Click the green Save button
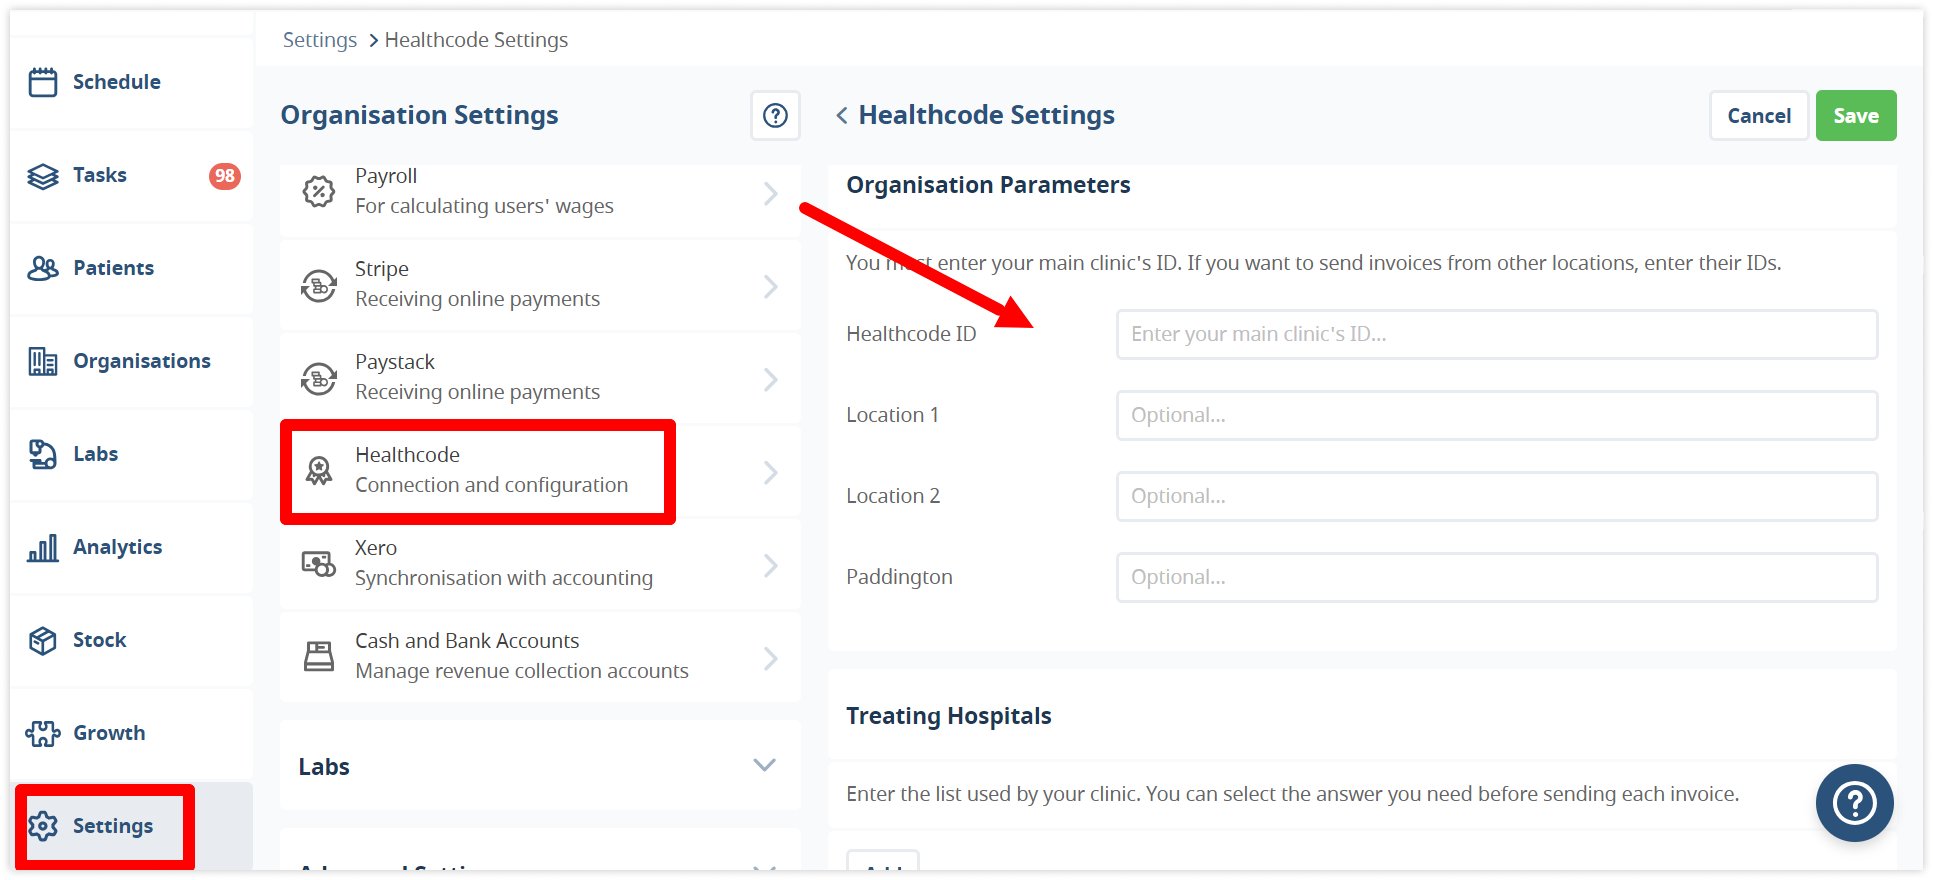Image resolution: width=1933 pixels, height=880 pixels. point(1855,116)
